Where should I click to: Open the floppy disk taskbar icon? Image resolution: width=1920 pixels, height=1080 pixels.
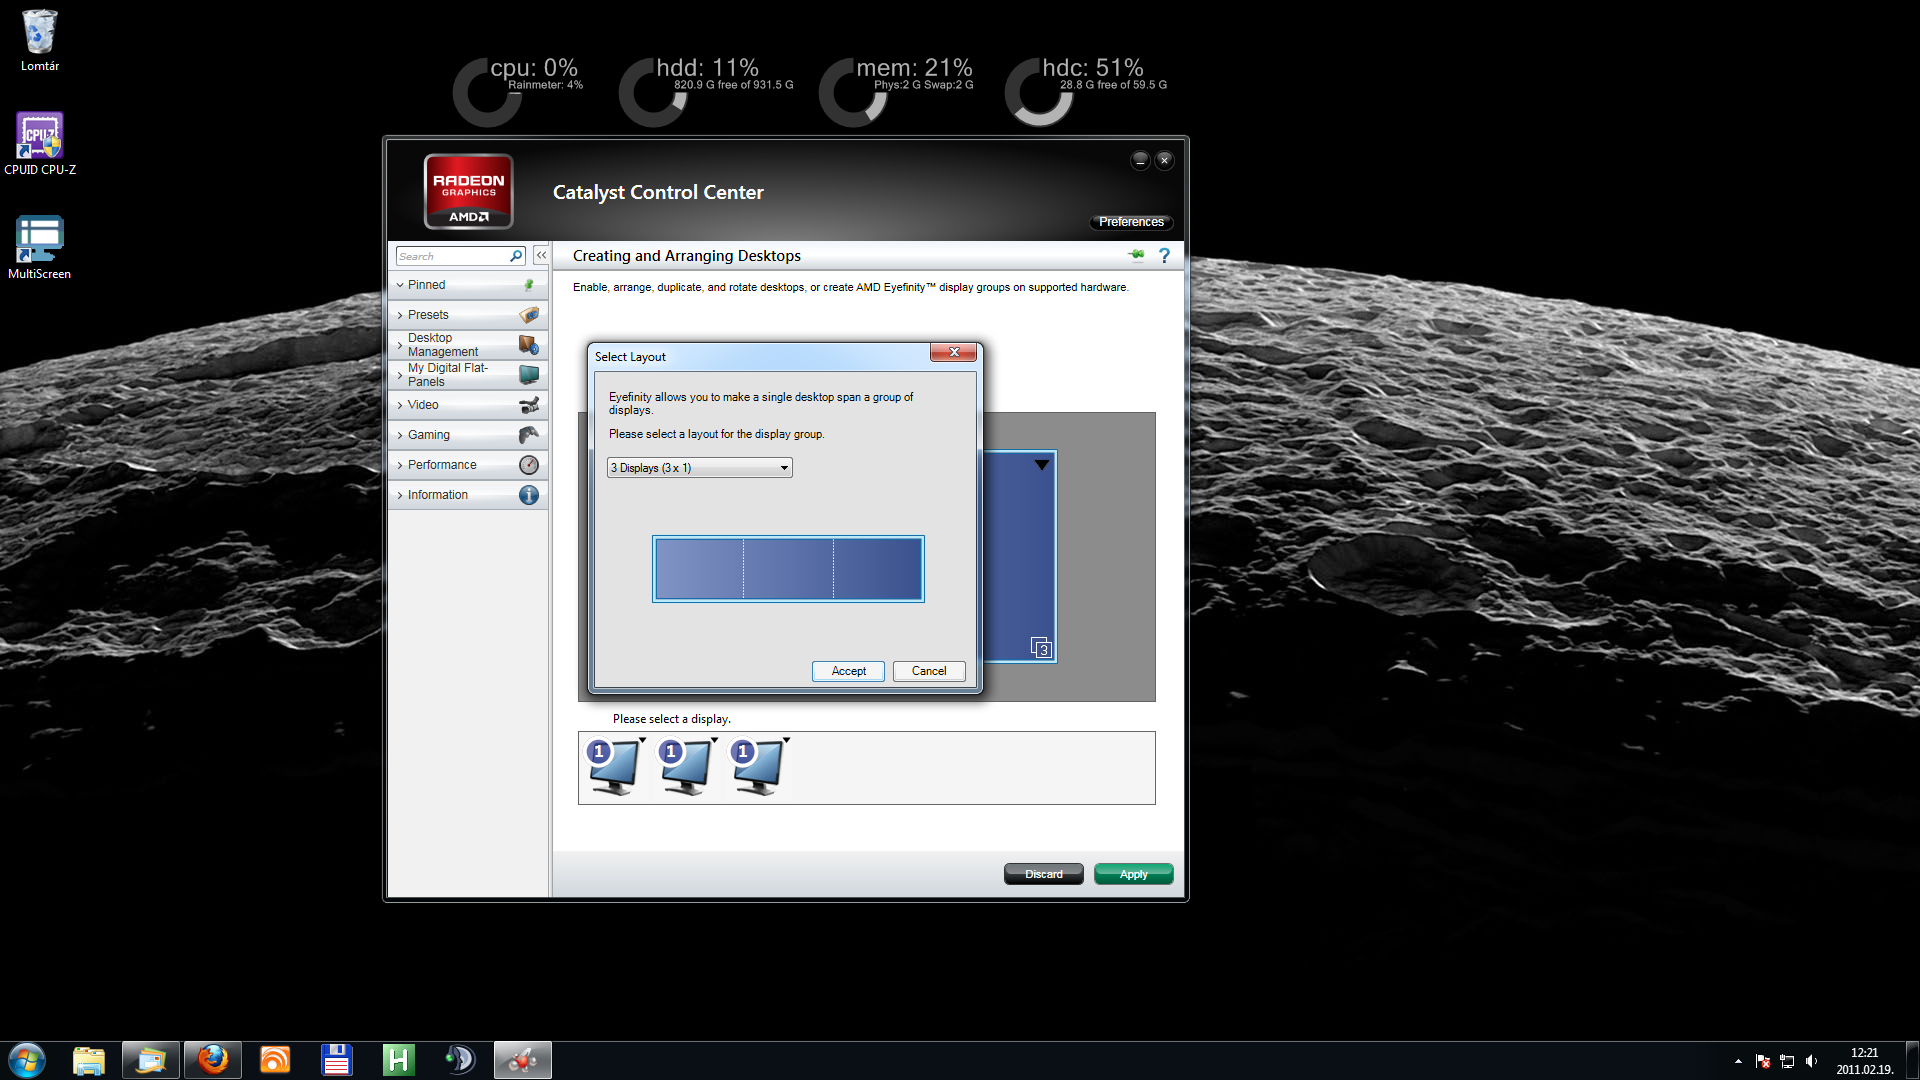[x=337, y=1060]
